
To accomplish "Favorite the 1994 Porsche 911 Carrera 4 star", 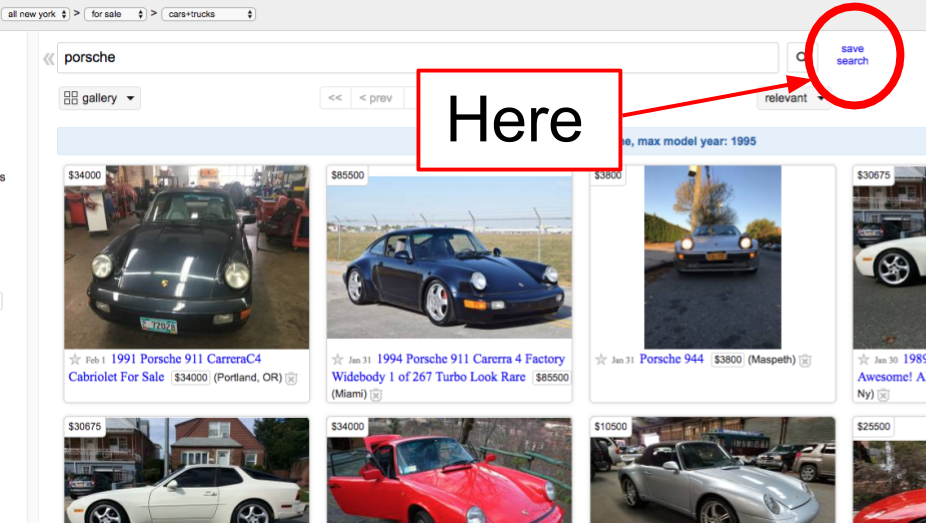I will click(337, 359).
